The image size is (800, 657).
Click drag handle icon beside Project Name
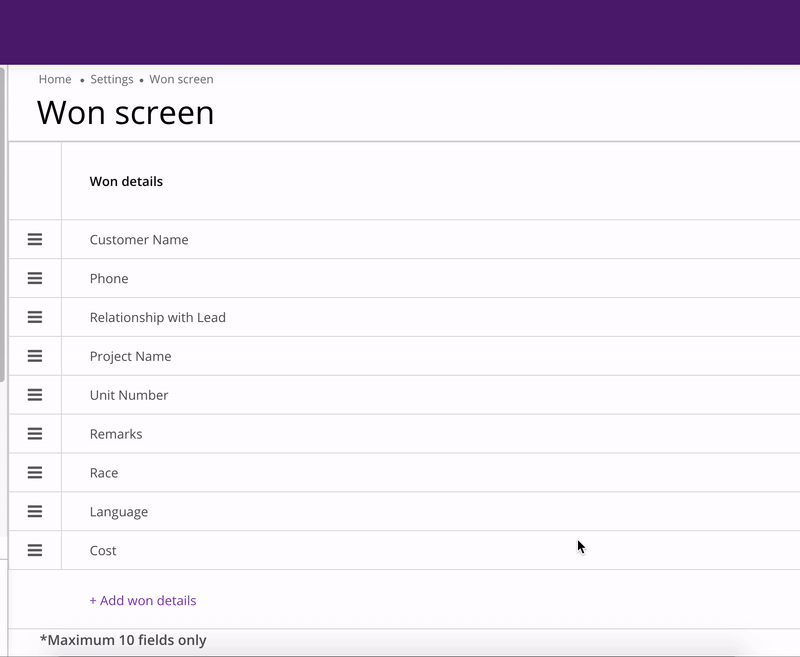tap(35, 356)
